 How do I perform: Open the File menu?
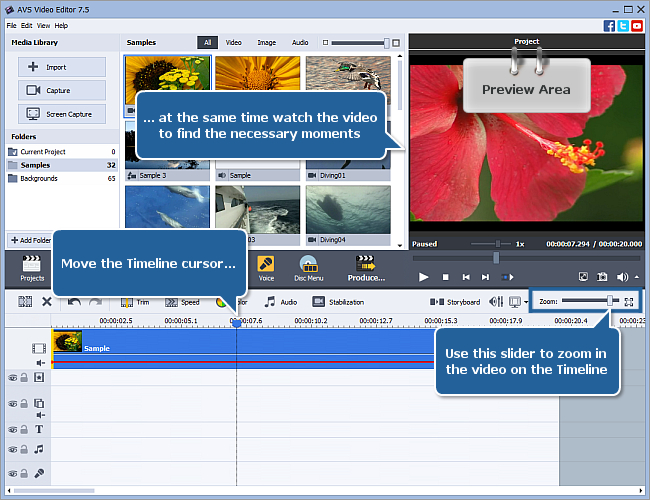click(x=11, y=26)
